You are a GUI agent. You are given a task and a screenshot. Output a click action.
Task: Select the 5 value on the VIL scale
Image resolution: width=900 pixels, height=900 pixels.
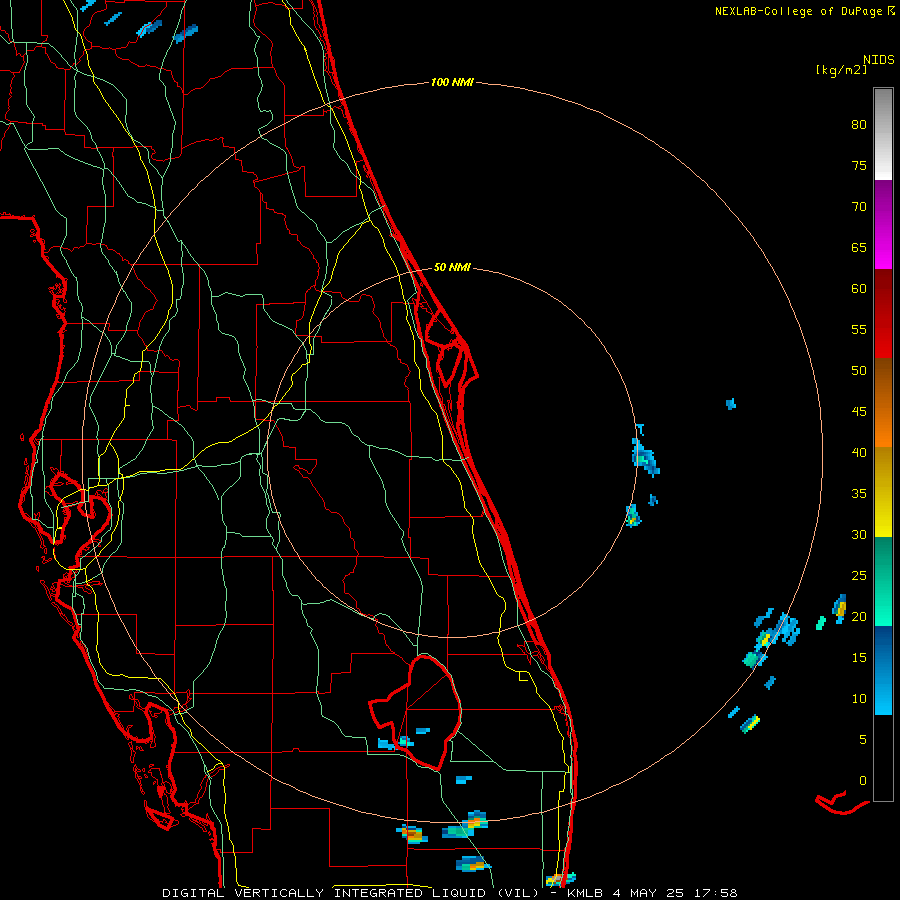[863, 739]
